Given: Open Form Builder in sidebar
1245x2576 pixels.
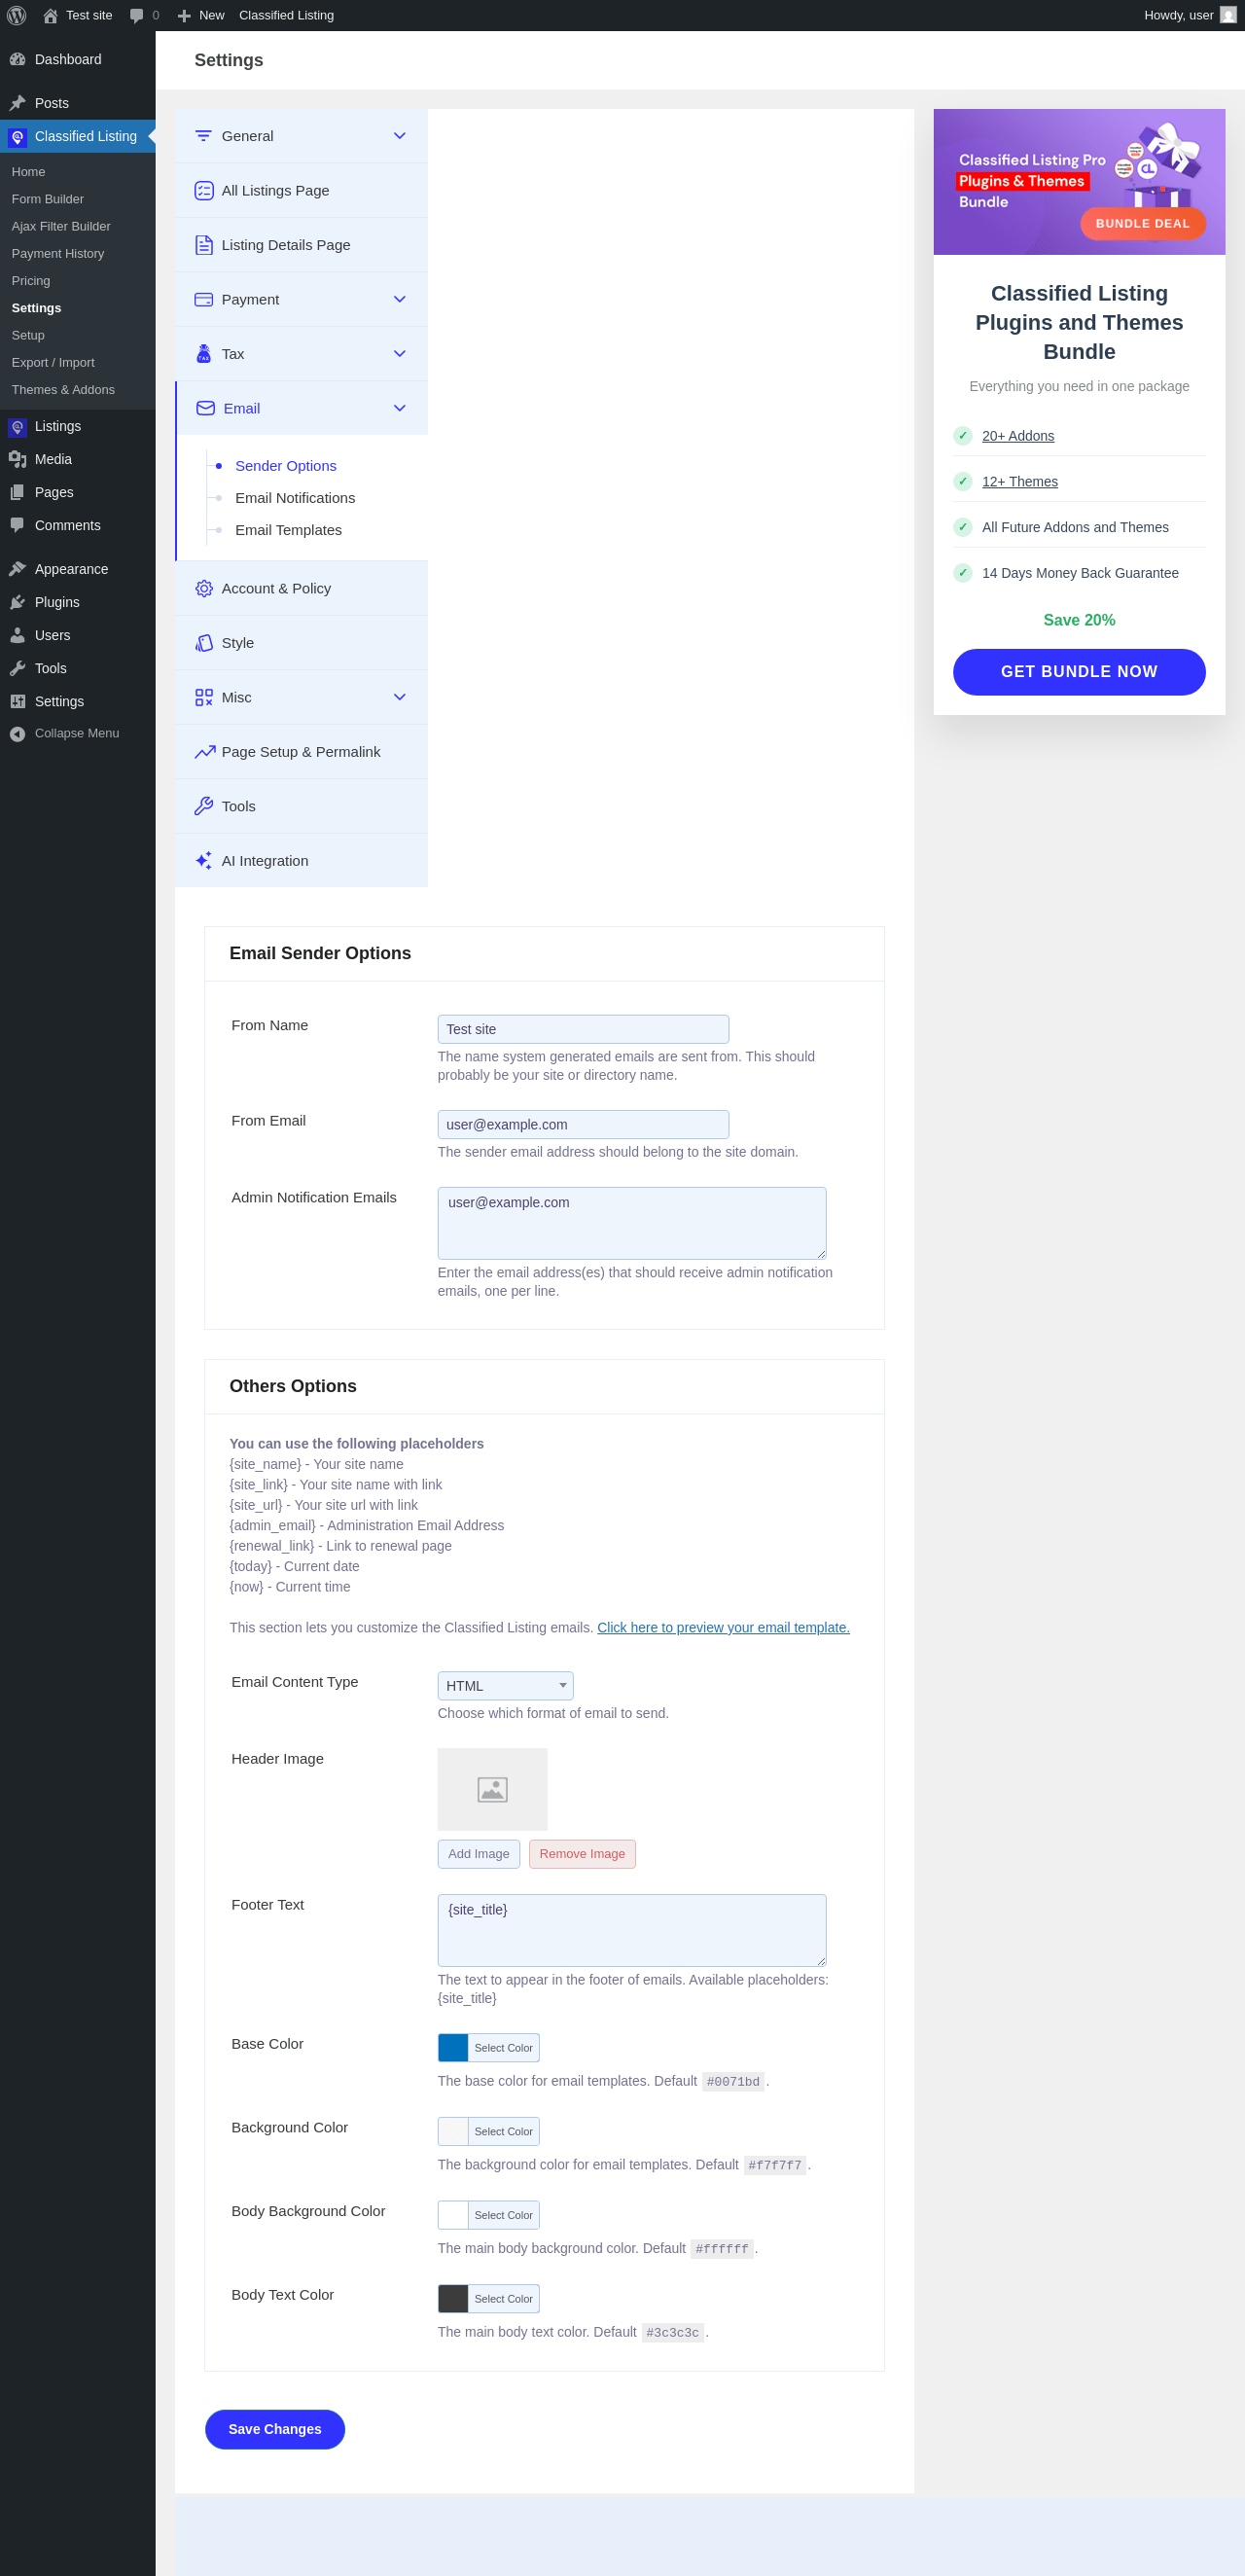Looking at the screenshot, I should click(48, 199).
